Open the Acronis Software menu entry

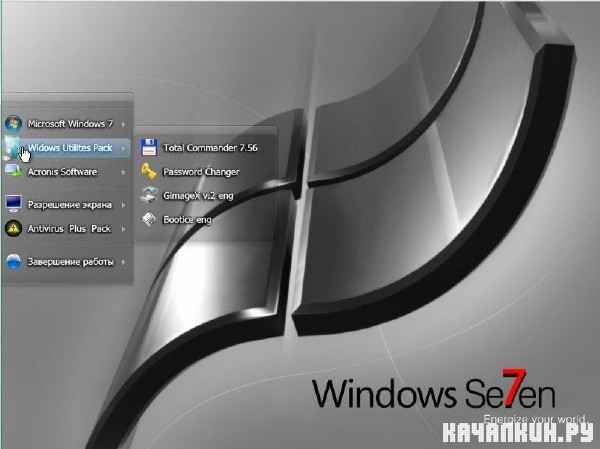coord(66,172)
